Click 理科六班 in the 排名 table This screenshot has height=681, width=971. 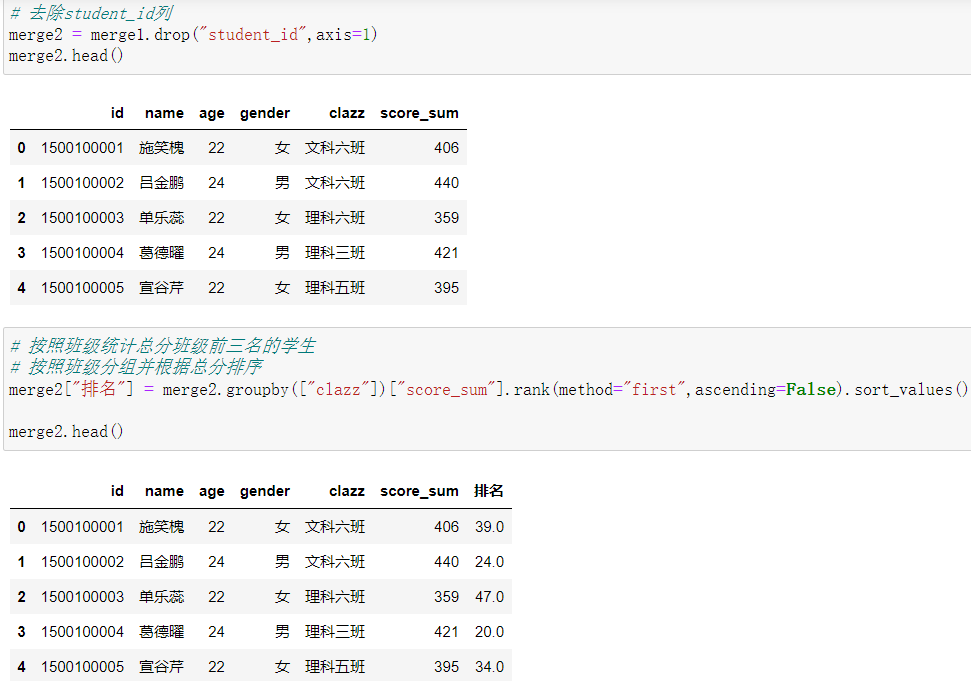(335, 597)
